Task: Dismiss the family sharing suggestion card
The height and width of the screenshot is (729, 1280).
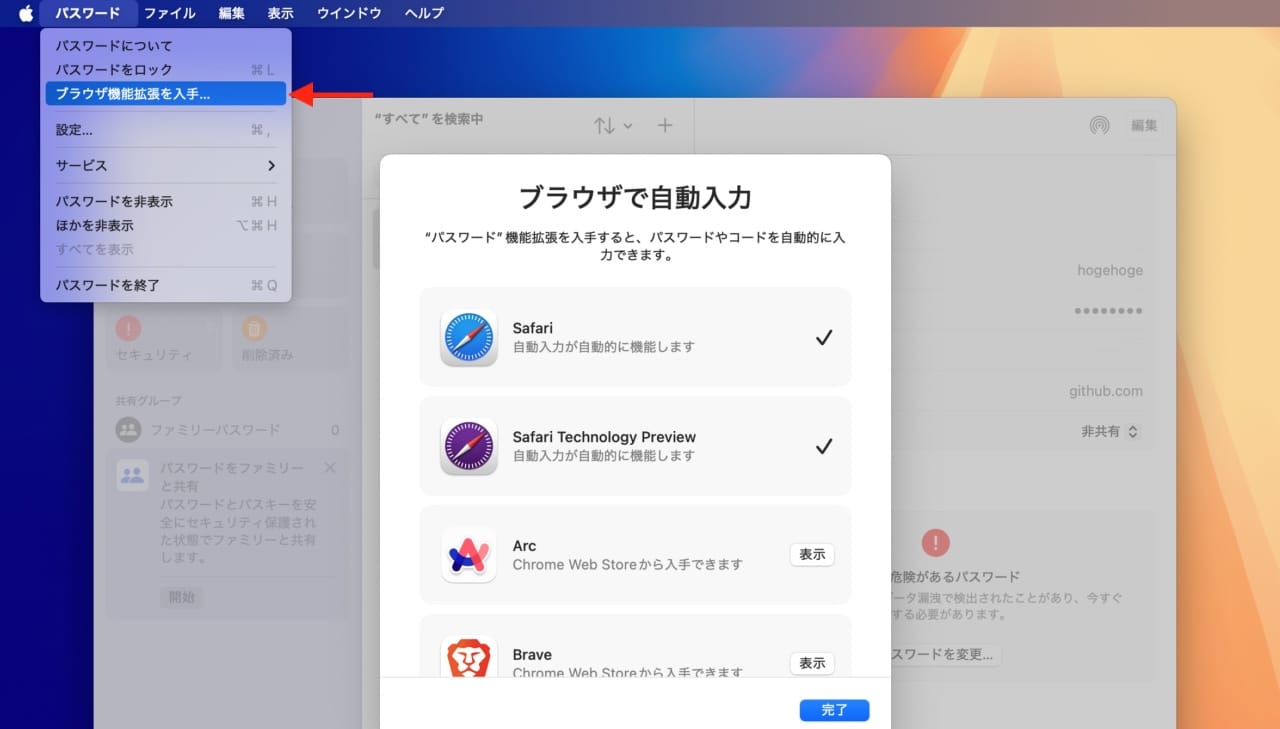Action: pos(330,468)
